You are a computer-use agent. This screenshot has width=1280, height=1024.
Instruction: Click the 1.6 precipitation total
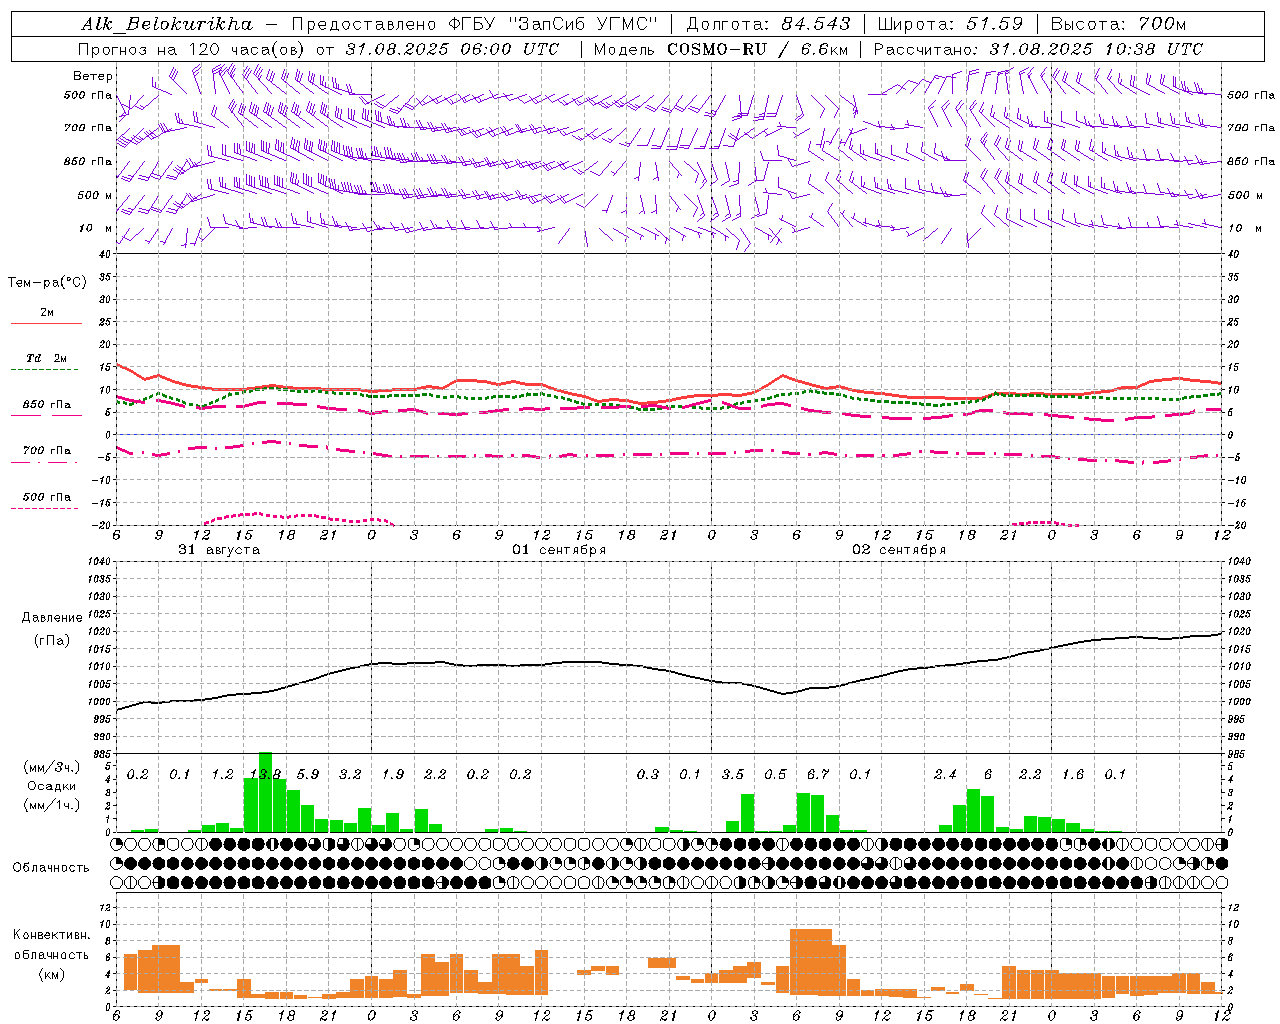(1073, 774)
